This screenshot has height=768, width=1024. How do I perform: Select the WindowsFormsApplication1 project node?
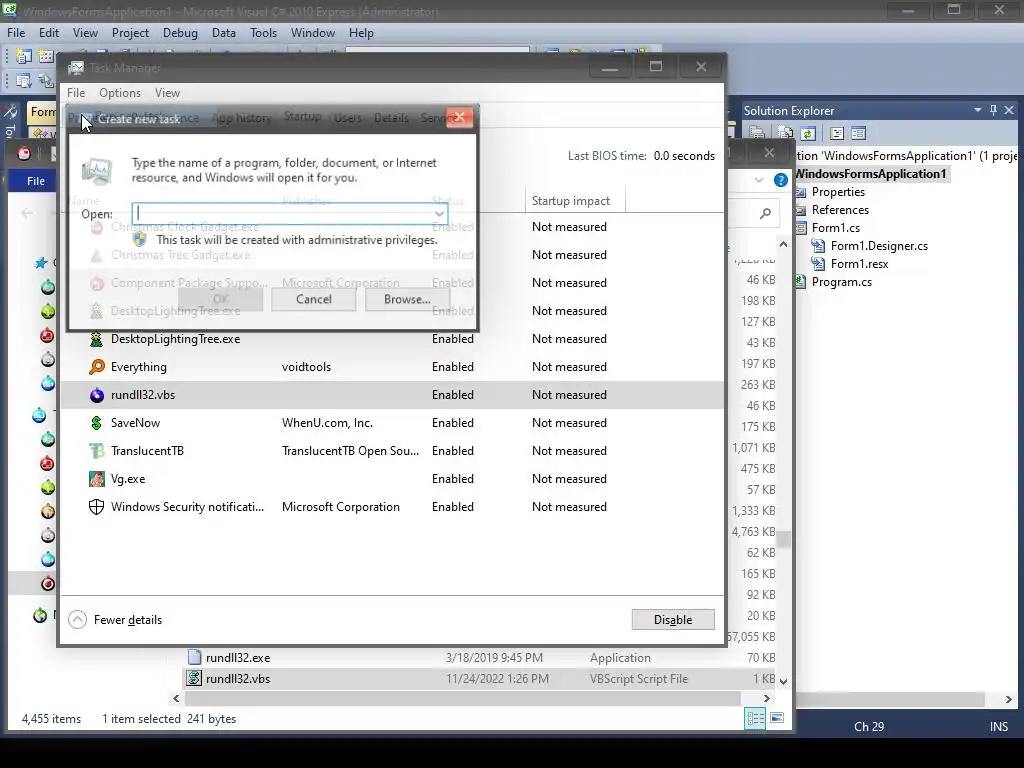click(x=871, y=174)
